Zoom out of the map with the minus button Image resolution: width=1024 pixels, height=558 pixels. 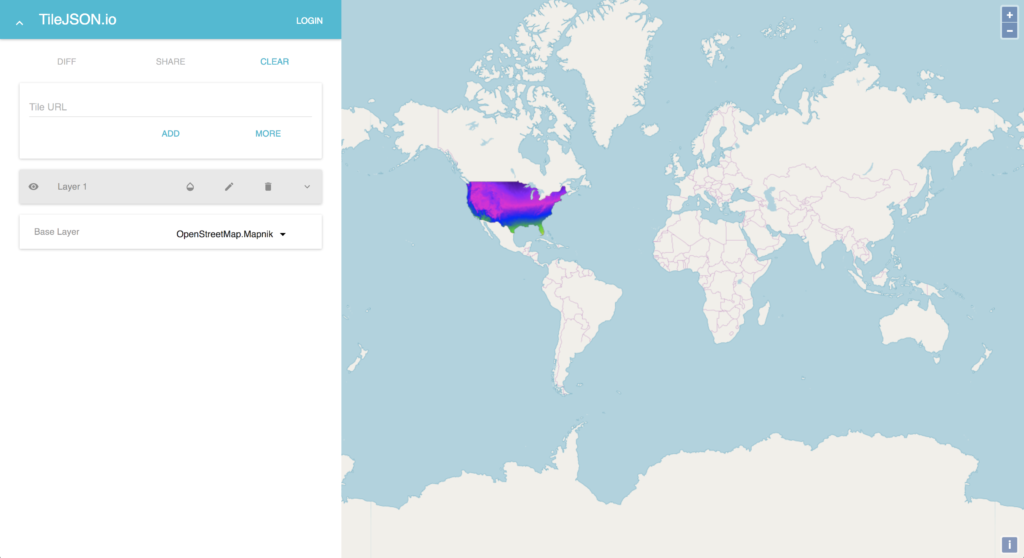tap(1009, 31)
